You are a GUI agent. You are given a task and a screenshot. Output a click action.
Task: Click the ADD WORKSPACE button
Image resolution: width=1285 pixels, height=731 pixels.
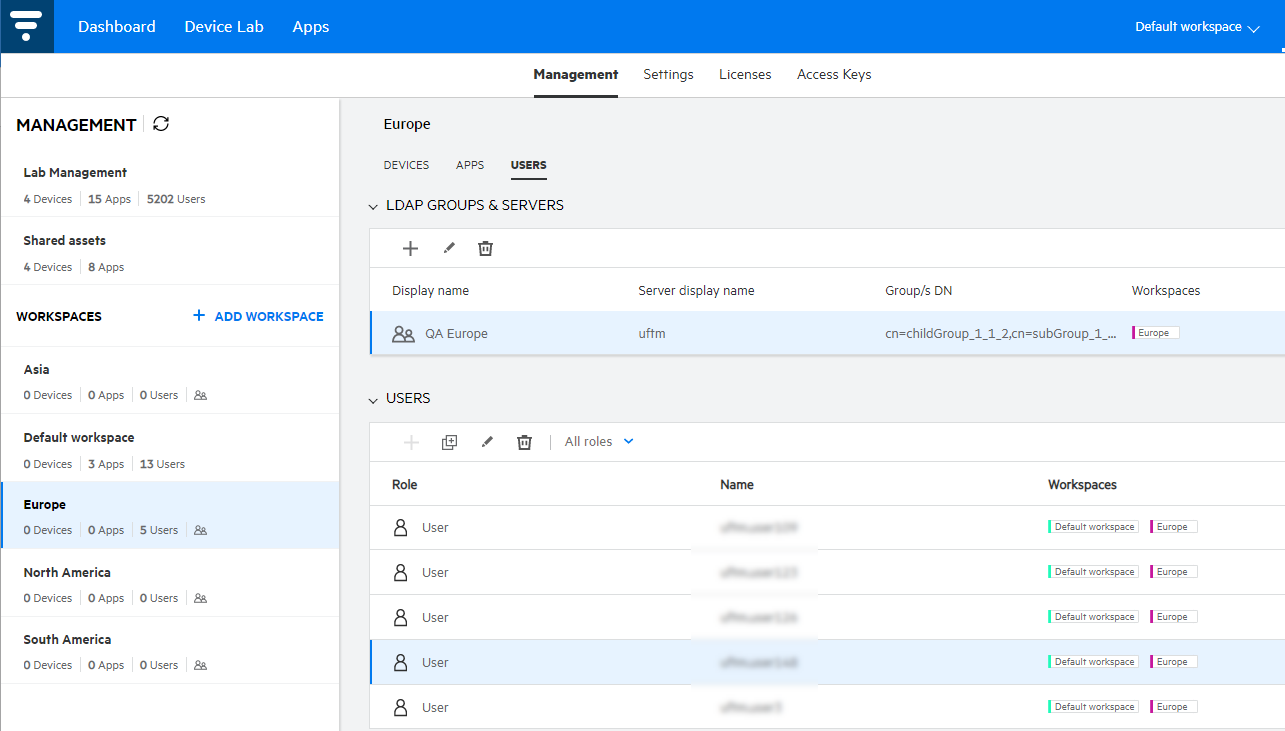pos(258,316)
